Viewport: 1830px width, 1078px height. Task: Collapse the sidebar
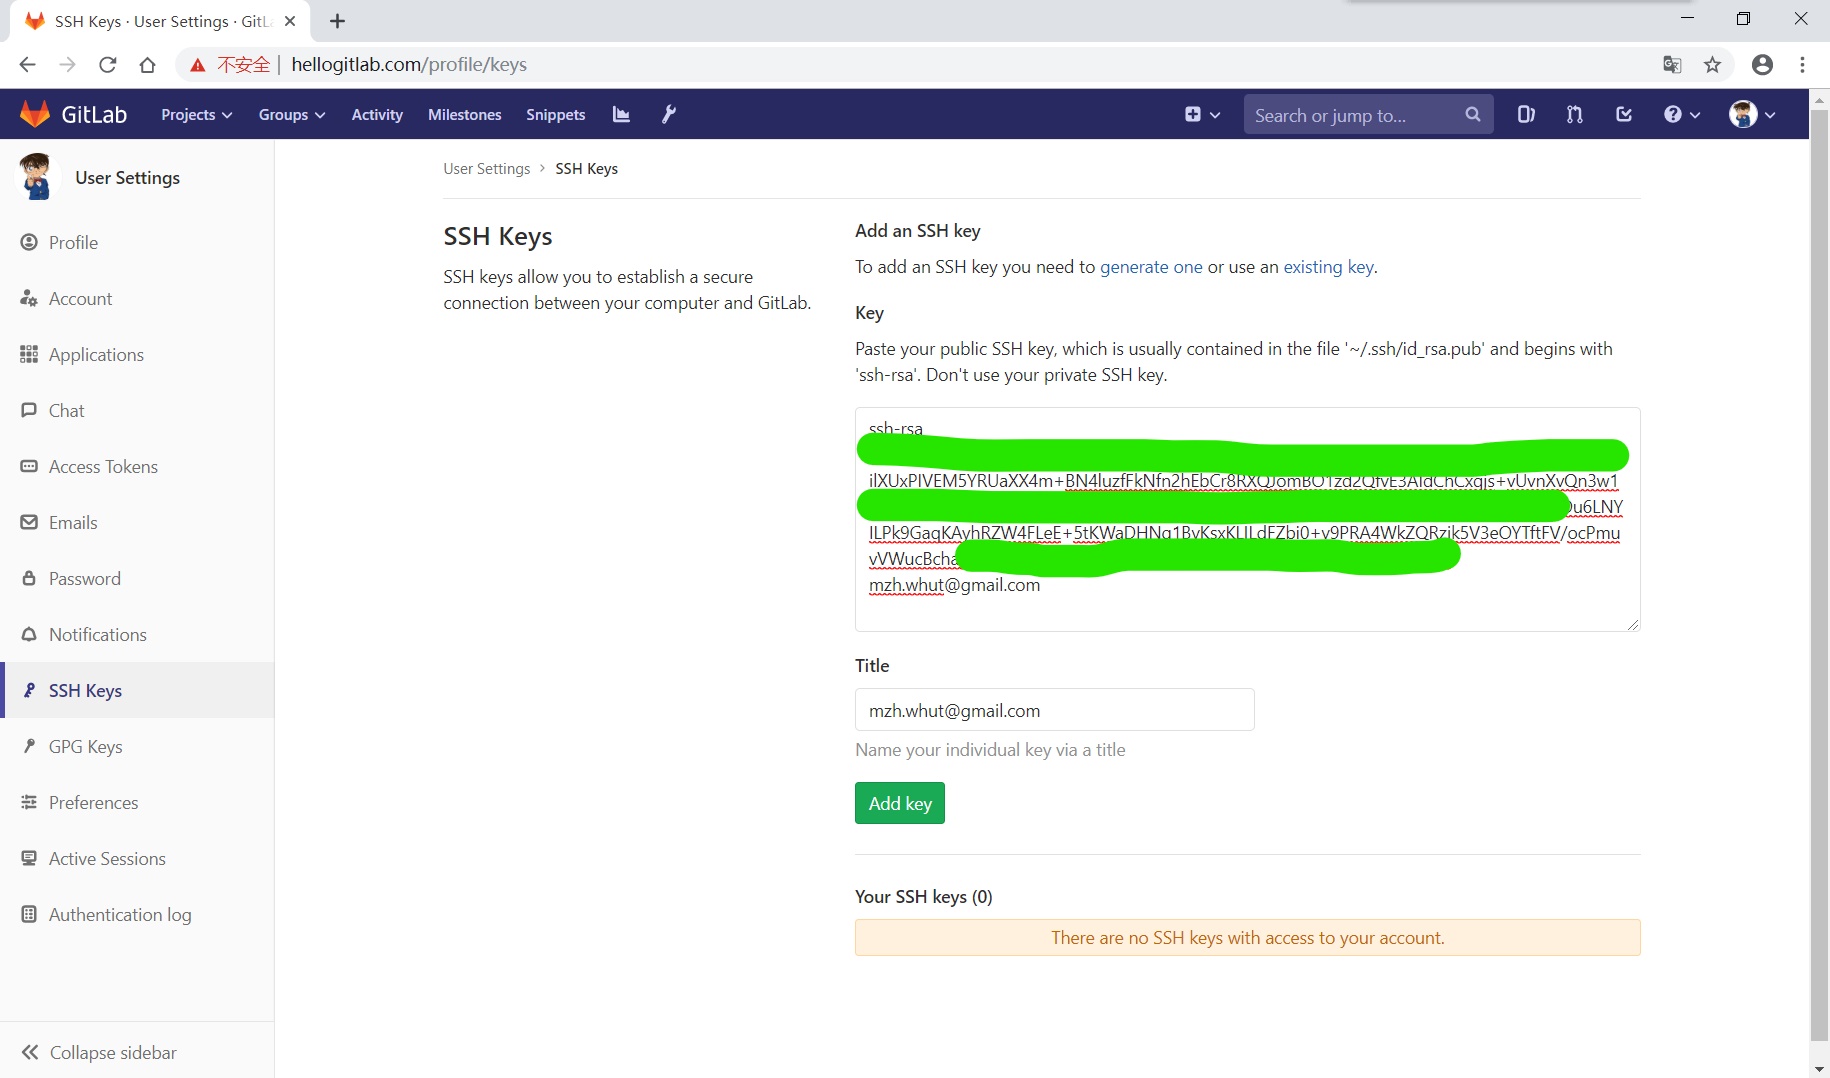[x=137, y=1052]
